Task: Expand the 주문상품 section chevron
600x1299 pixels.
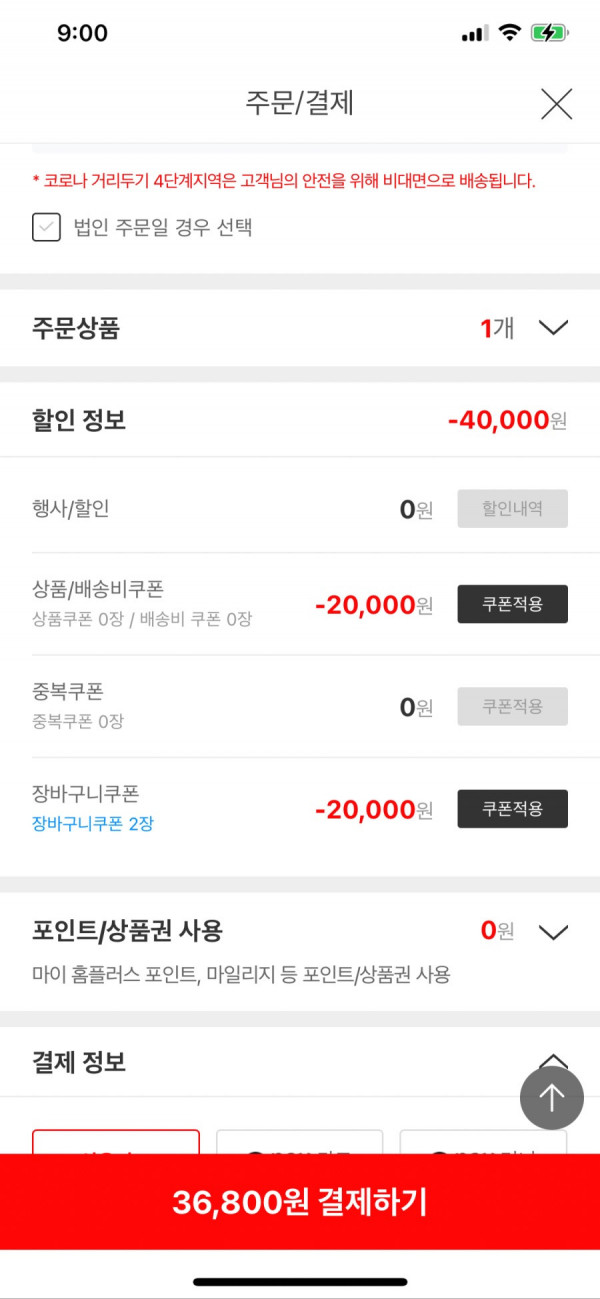Action: 553,328
